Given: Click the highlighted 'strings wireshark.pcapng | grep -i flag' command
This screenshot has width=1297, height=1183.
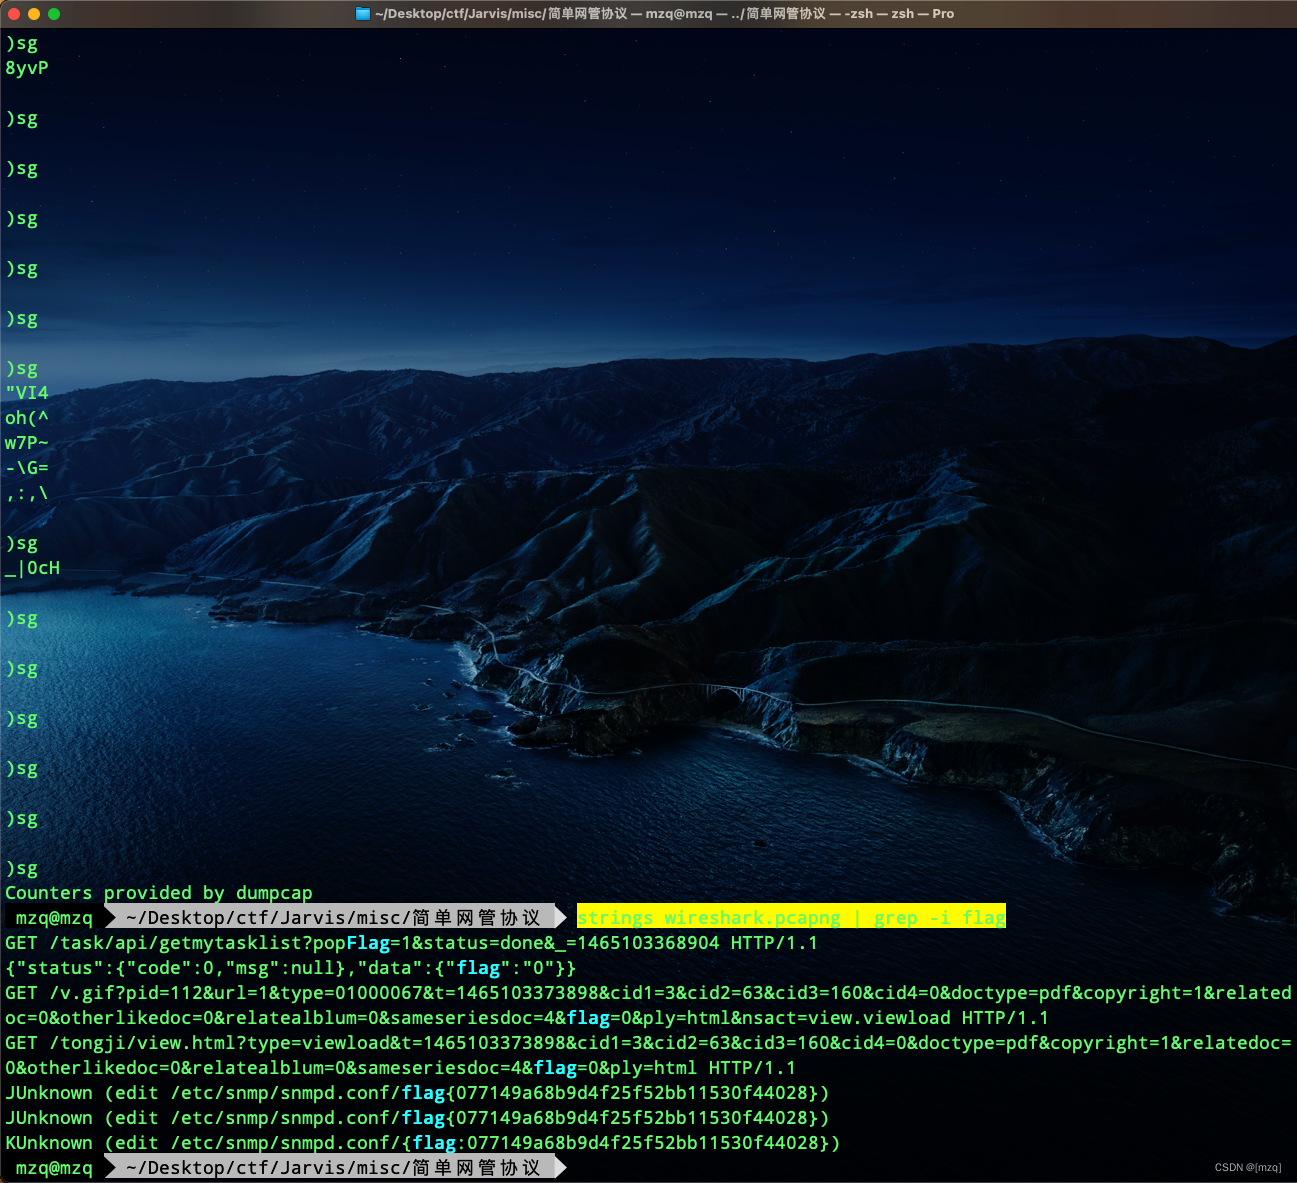Looking at the screenshot, I should pos(791,917).
